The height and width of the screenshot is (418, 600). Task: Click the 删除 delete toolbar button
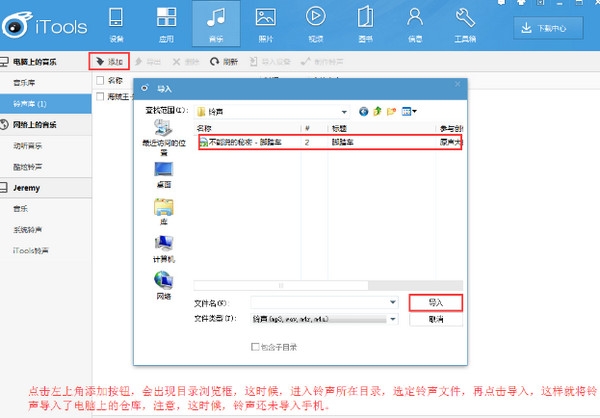coord(186,62)
